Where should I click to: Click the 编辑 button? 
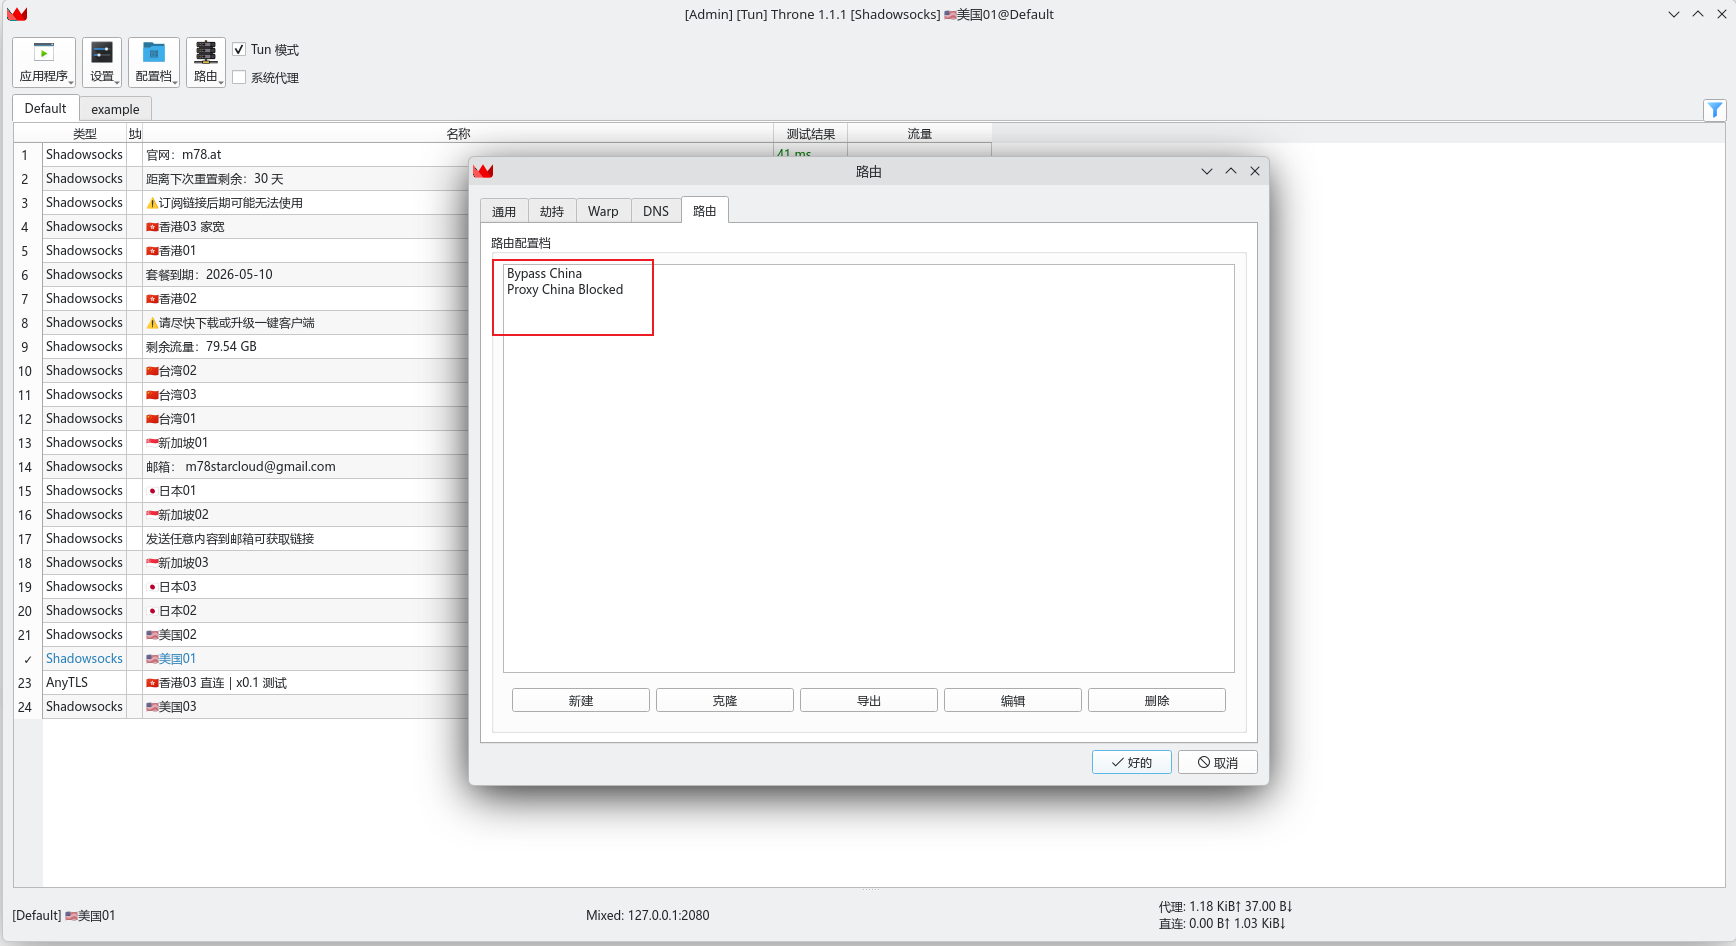point(1013,701)
